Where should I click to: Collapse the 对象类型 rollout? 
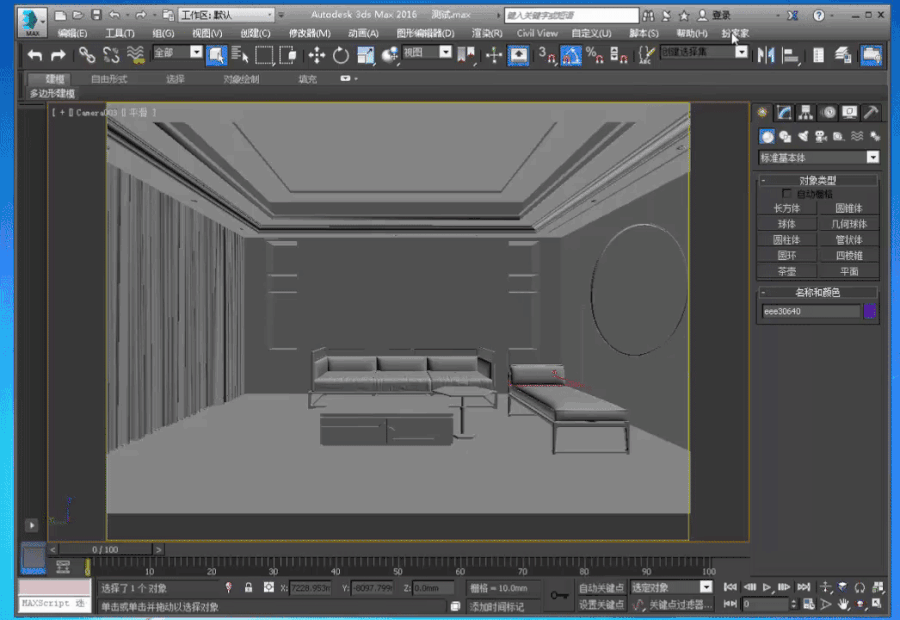coord(818,180)
